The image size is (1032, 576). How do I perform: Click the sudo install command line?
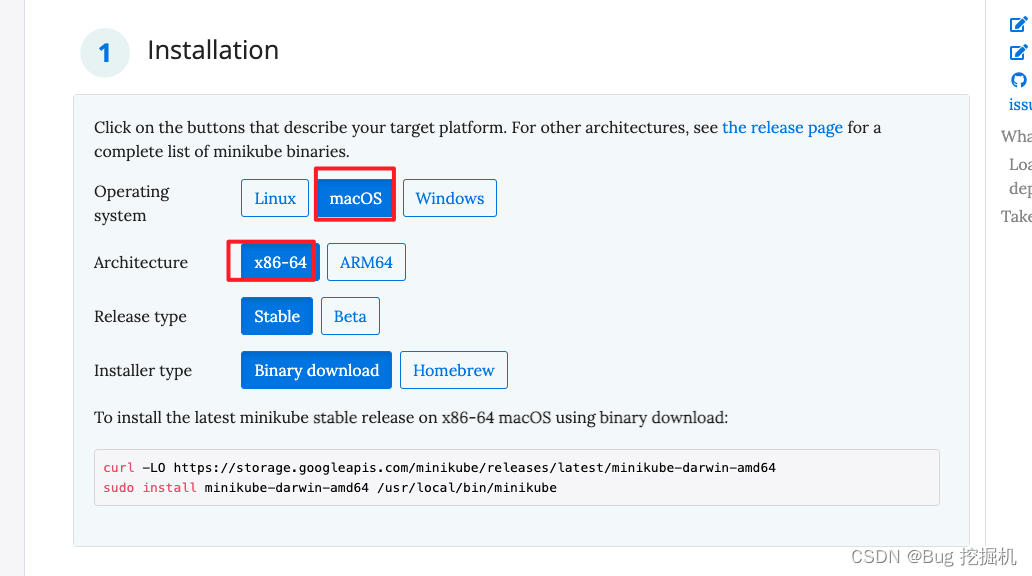pyautogui.click(x=330, y=488)
